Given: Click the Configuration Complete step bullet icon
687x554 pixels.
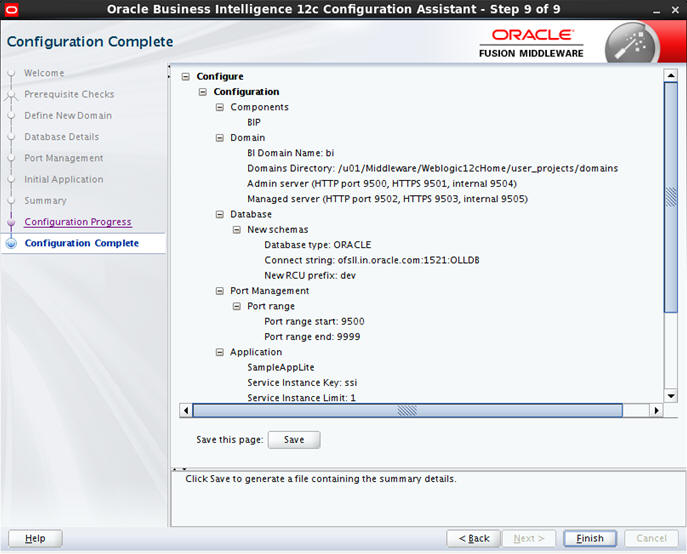Looking at the screenshot, I should [x=11, y=243].
